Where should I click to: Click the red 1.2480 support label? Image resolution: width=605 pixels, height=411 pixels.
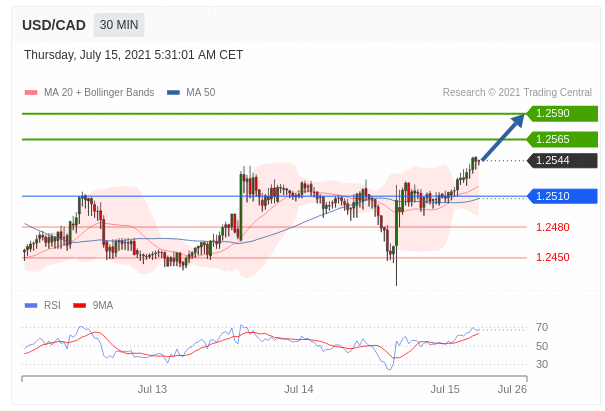point(552,227)
